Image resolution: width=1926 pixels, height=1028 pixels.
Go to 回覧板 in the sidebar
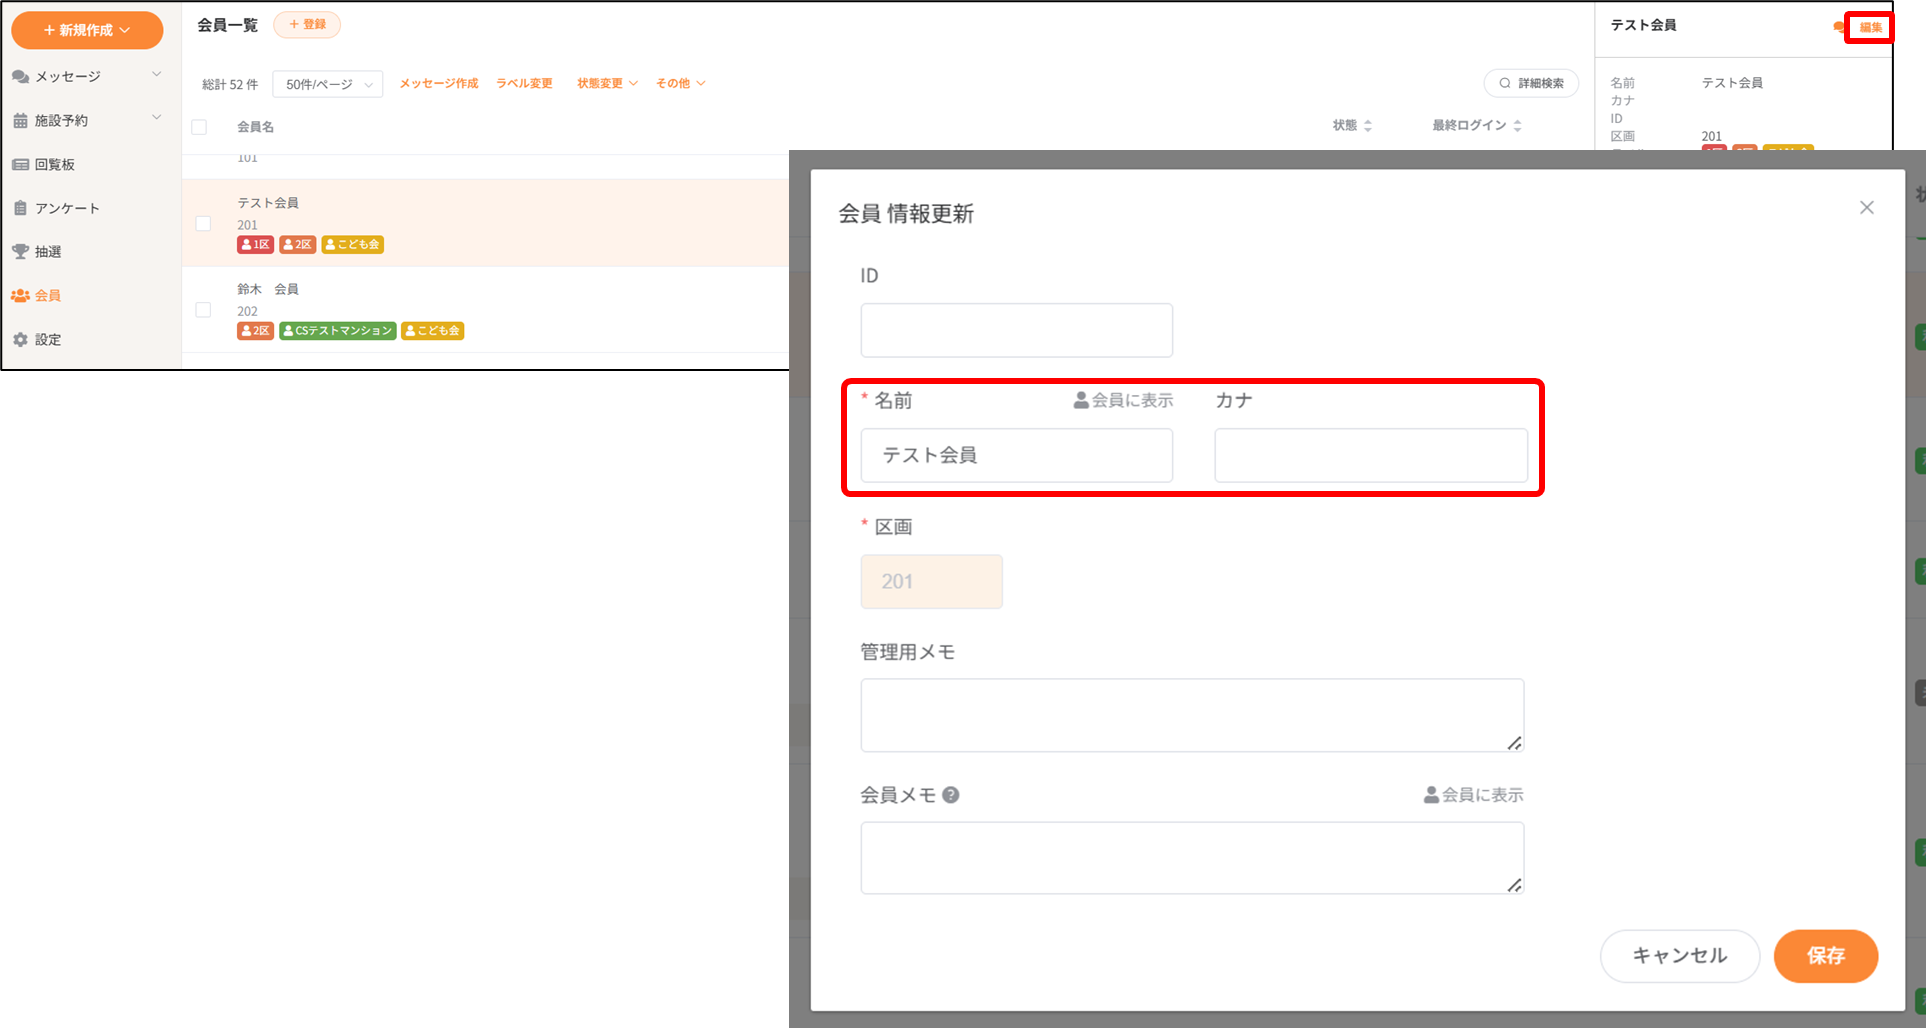(55, 164)
